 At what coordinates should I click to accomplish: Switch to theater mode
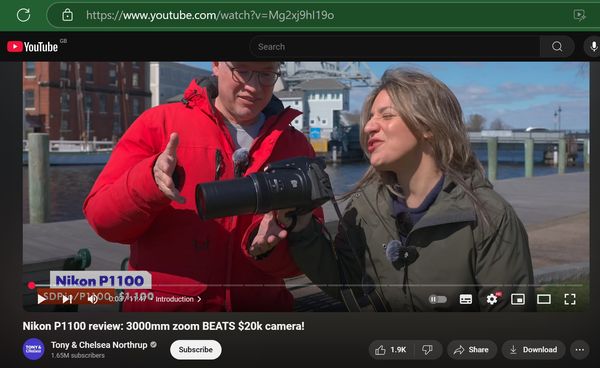(x=544, y=299)
